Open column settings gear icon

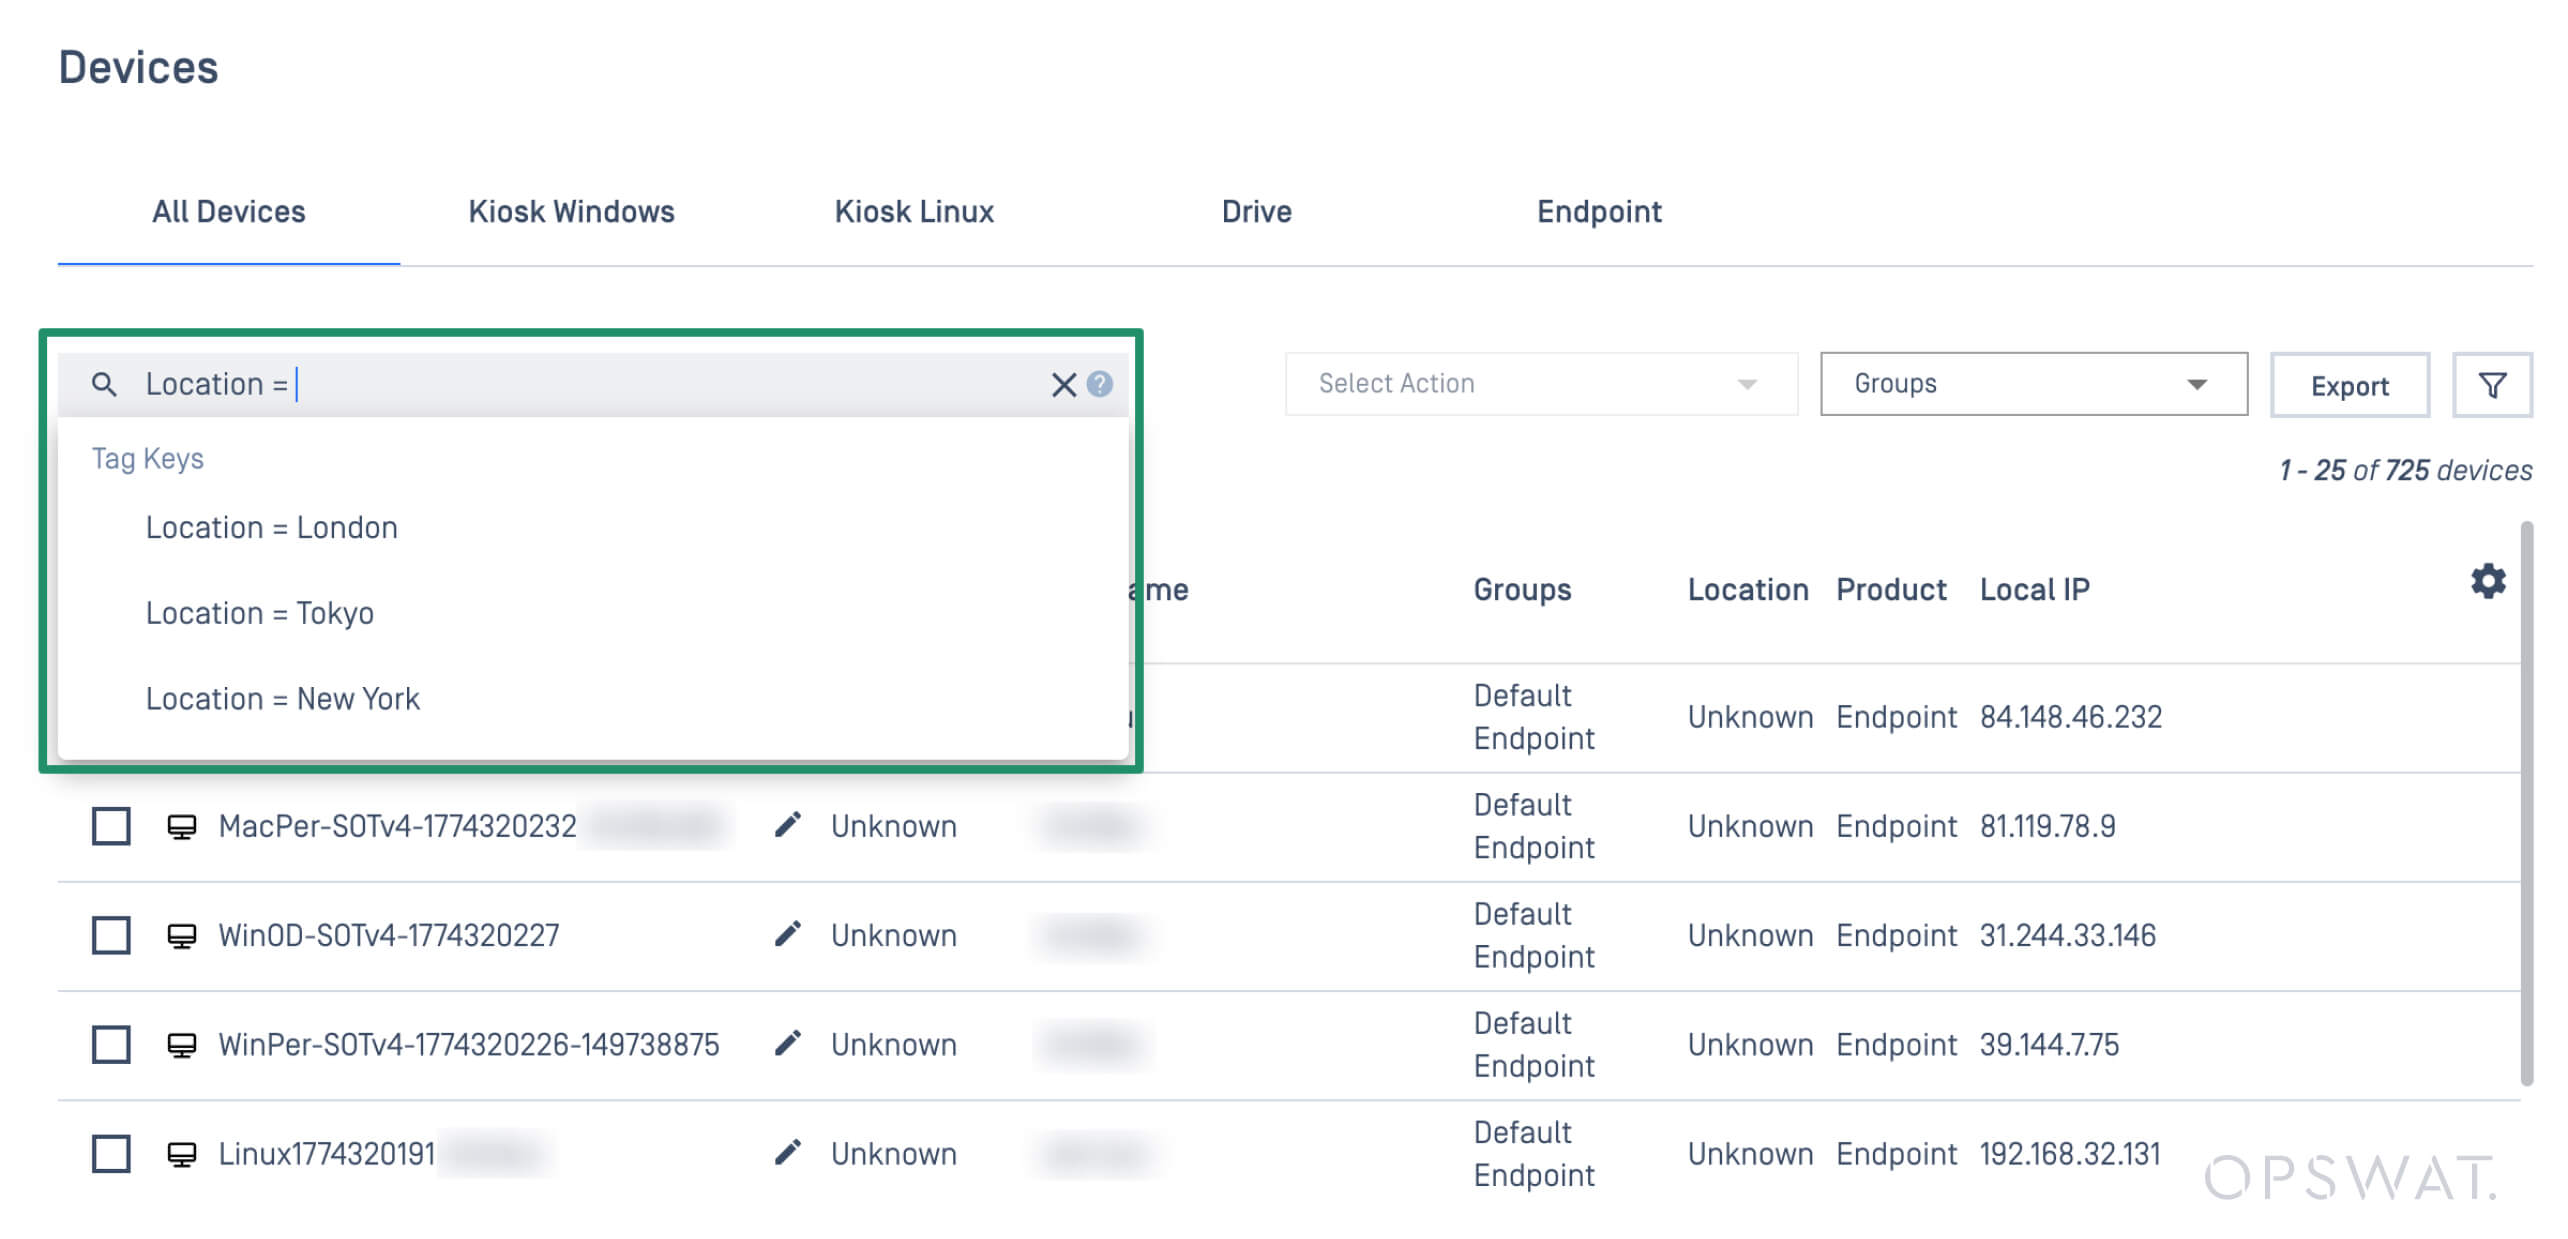[2487, 581]
